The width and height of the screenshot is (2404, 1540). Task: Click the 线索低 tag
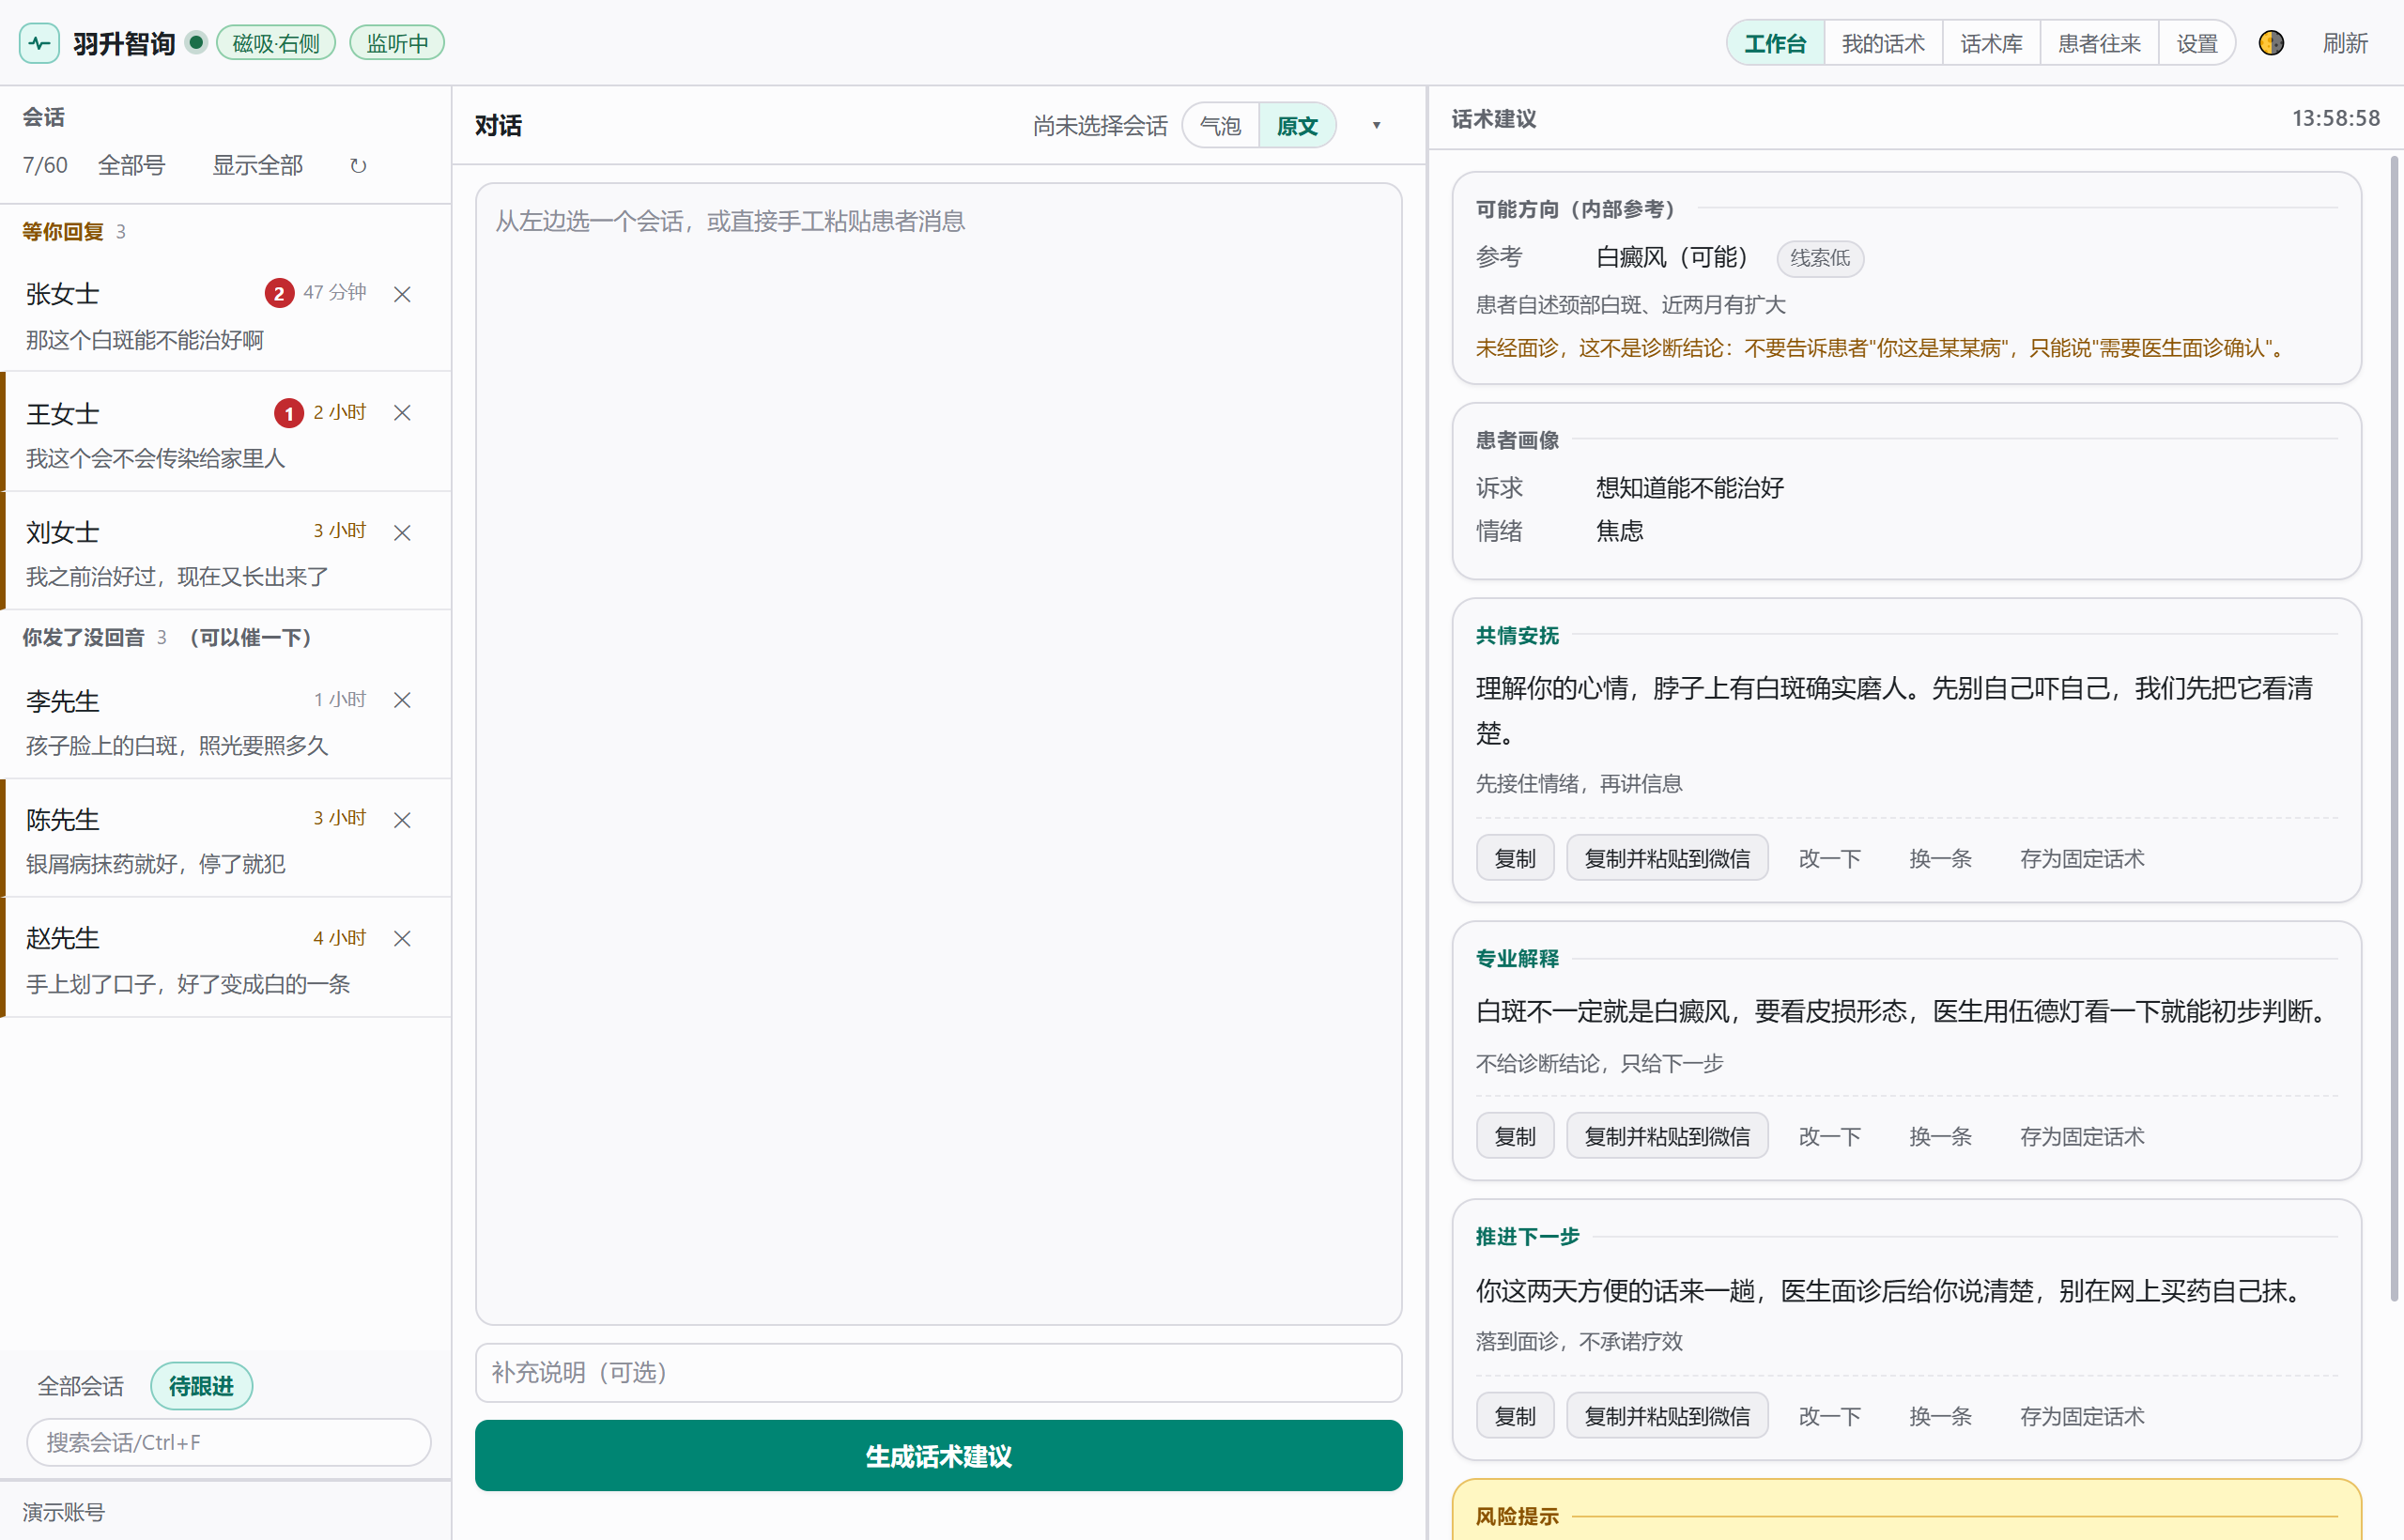(x=1820, y=258)
